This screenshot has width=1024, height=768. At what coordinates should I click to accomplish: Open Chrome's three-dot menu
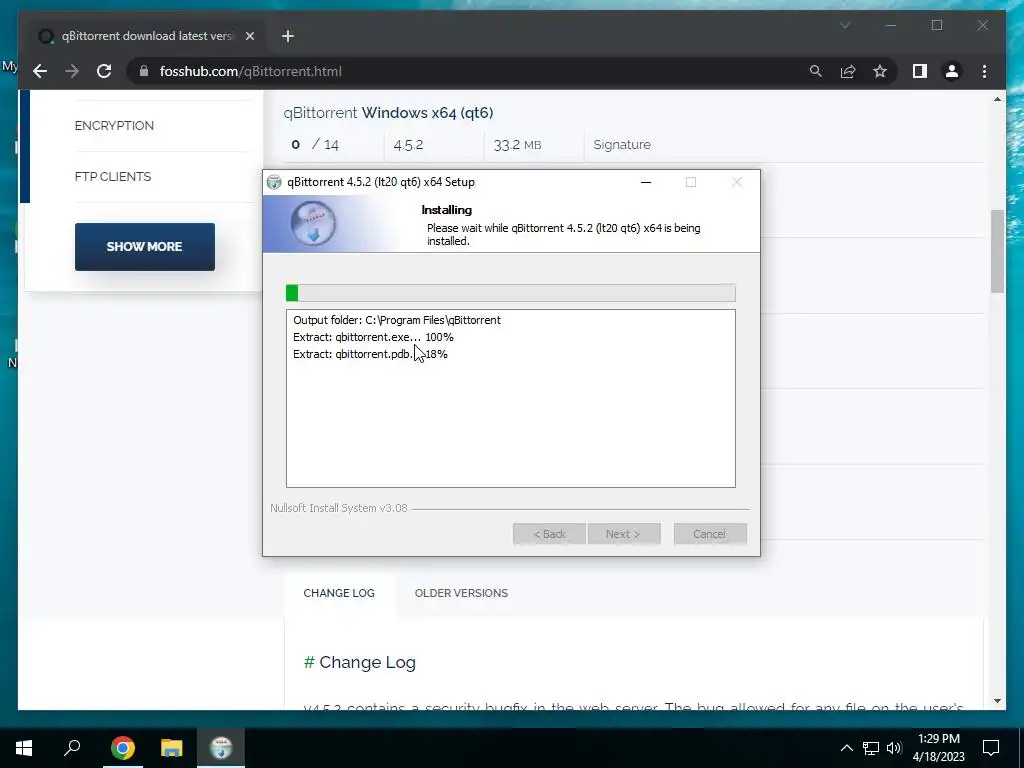pyautogui.click(x=984, y=71)
